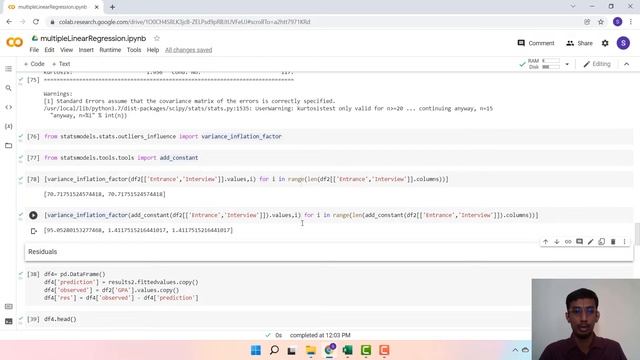Viewport: 640px width, 360px height.
Task: Copy link to cell icon
Action: tap(568, 242)
